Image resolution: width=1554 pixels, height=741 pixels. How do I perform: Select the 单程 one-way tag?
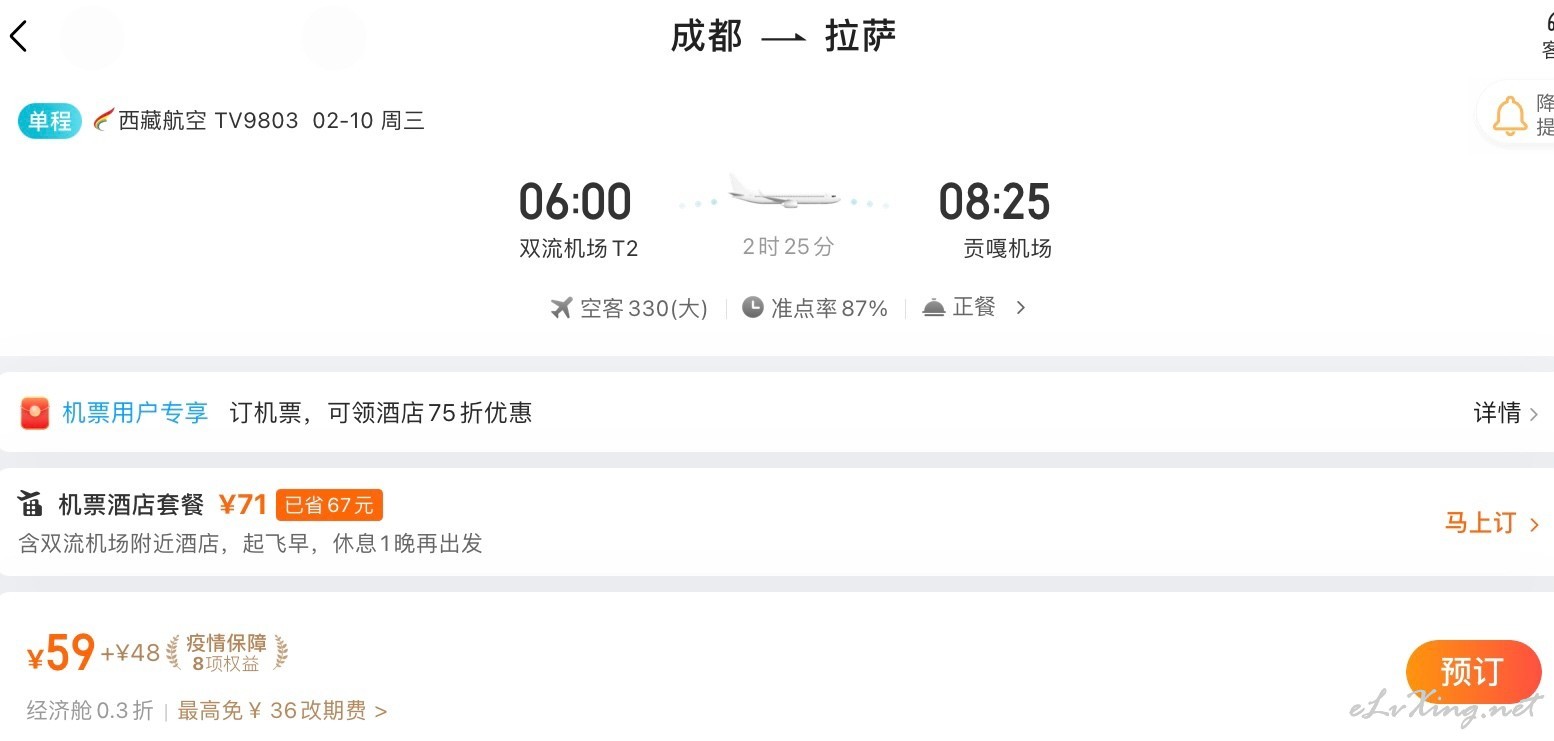49,121
